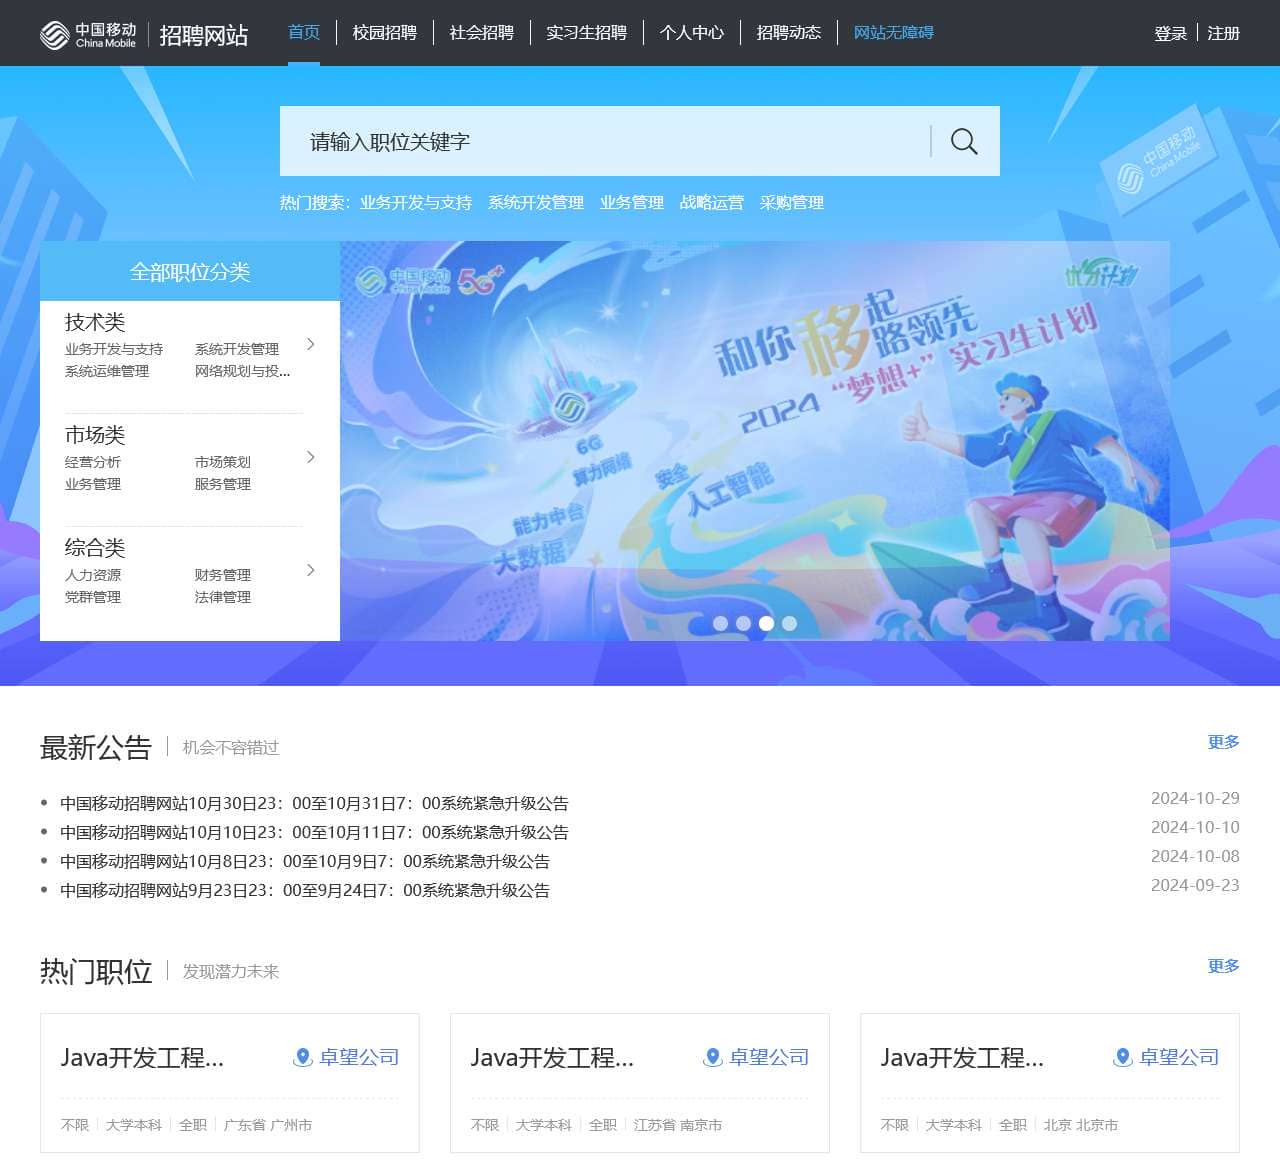The height and width of the screenshot is (1167, 1280).
Task: Open 党群管理 under 综合类
Action: 93,597
